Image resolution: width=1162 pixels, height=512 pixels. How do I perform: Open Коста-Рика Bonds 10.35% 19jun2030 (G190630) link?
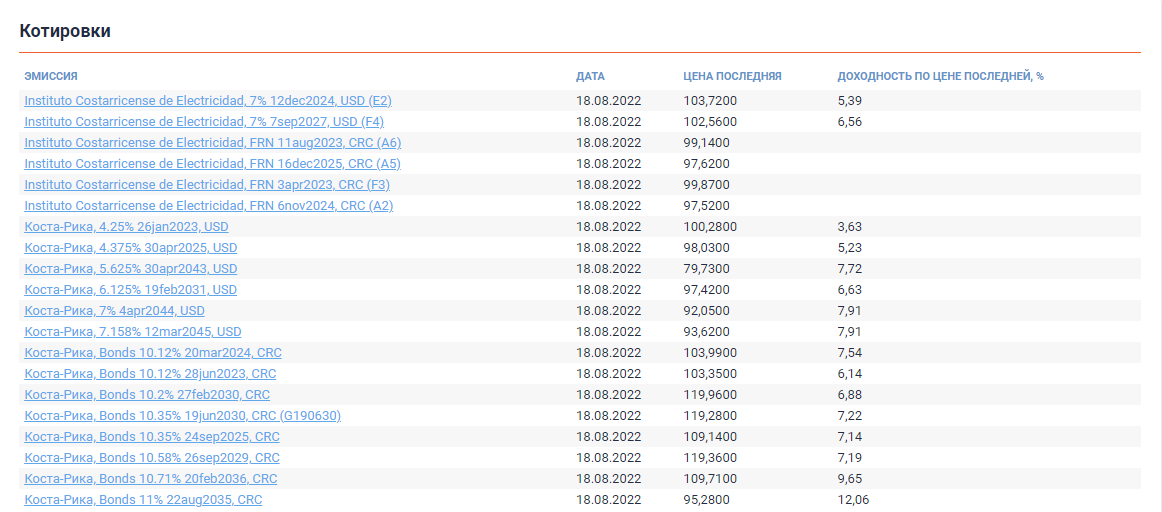pyautogui.click(x=182, y=416)
